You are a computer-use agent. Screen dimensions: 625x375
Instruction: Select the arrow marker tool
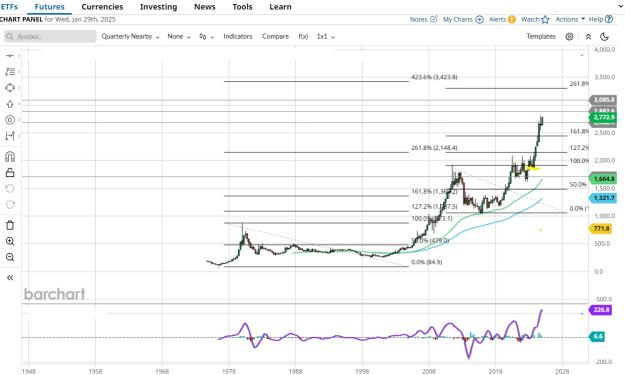(10, 104)
